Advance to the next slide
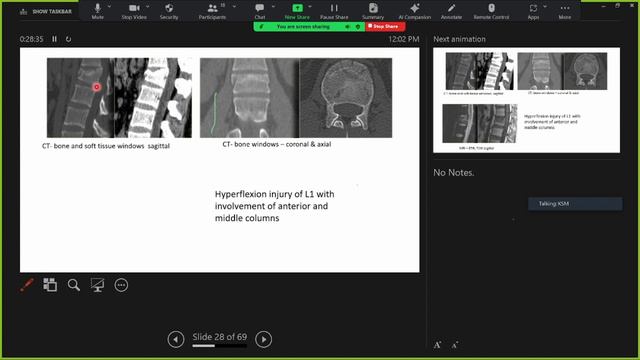Screen dimensions: 640x360 pos(264,339)
